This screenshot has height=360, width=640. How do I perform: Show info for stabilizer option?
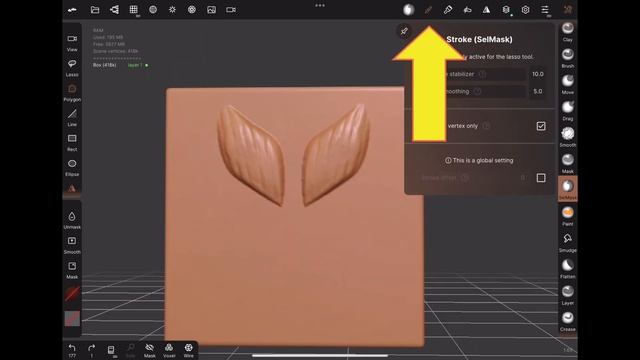tap(482, 74)
